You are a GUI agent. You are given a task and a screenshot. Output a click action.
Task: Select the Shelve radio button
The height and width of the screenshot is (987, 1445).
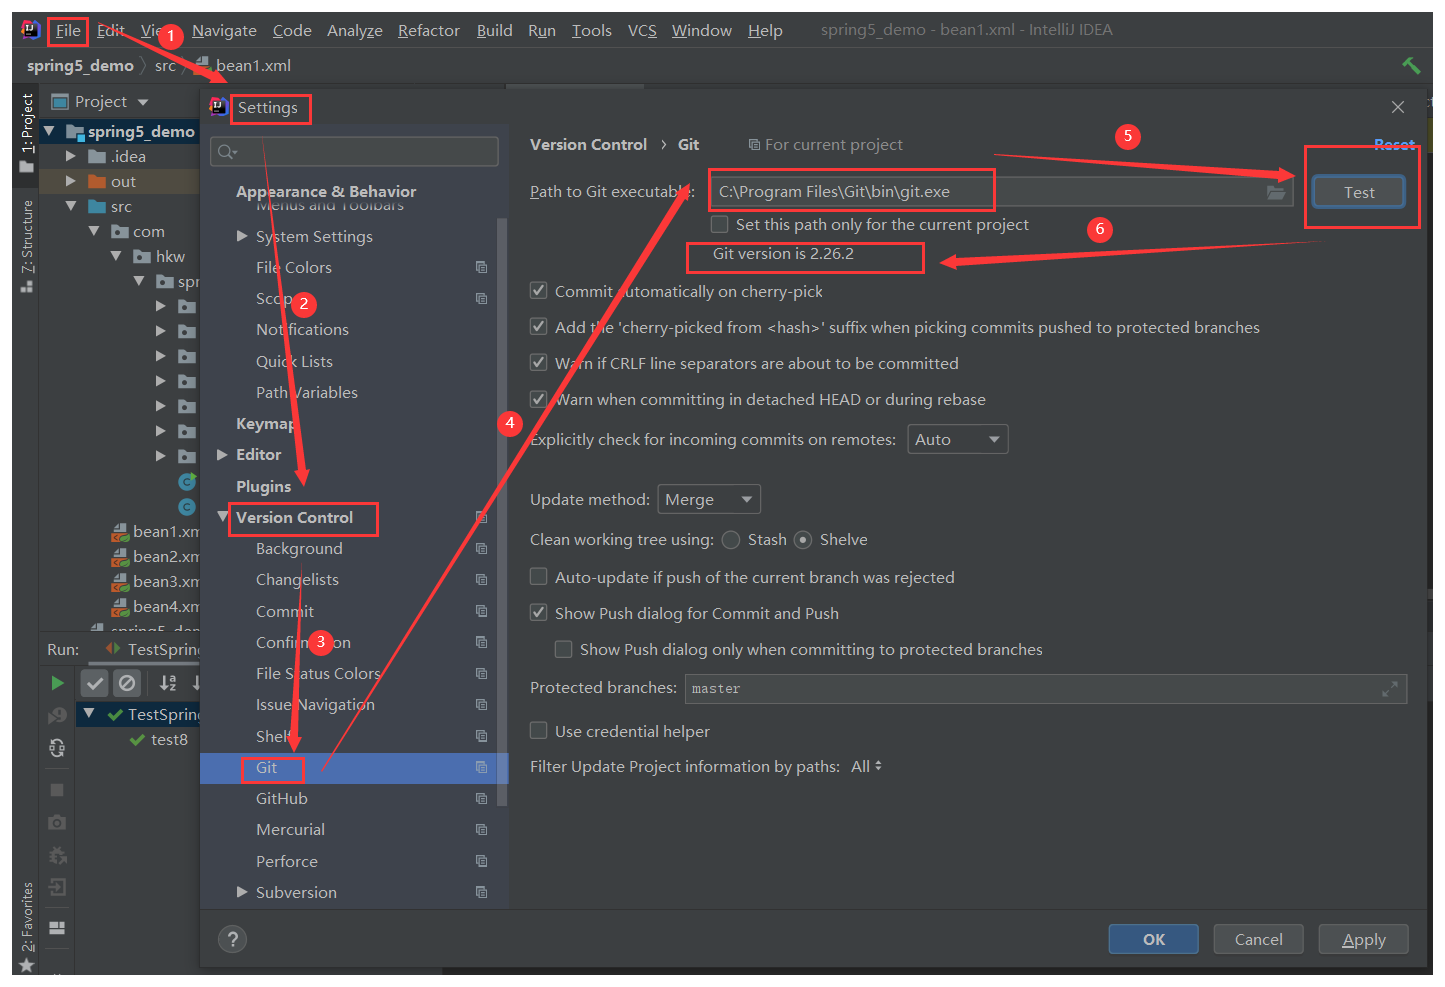(803, 540)
